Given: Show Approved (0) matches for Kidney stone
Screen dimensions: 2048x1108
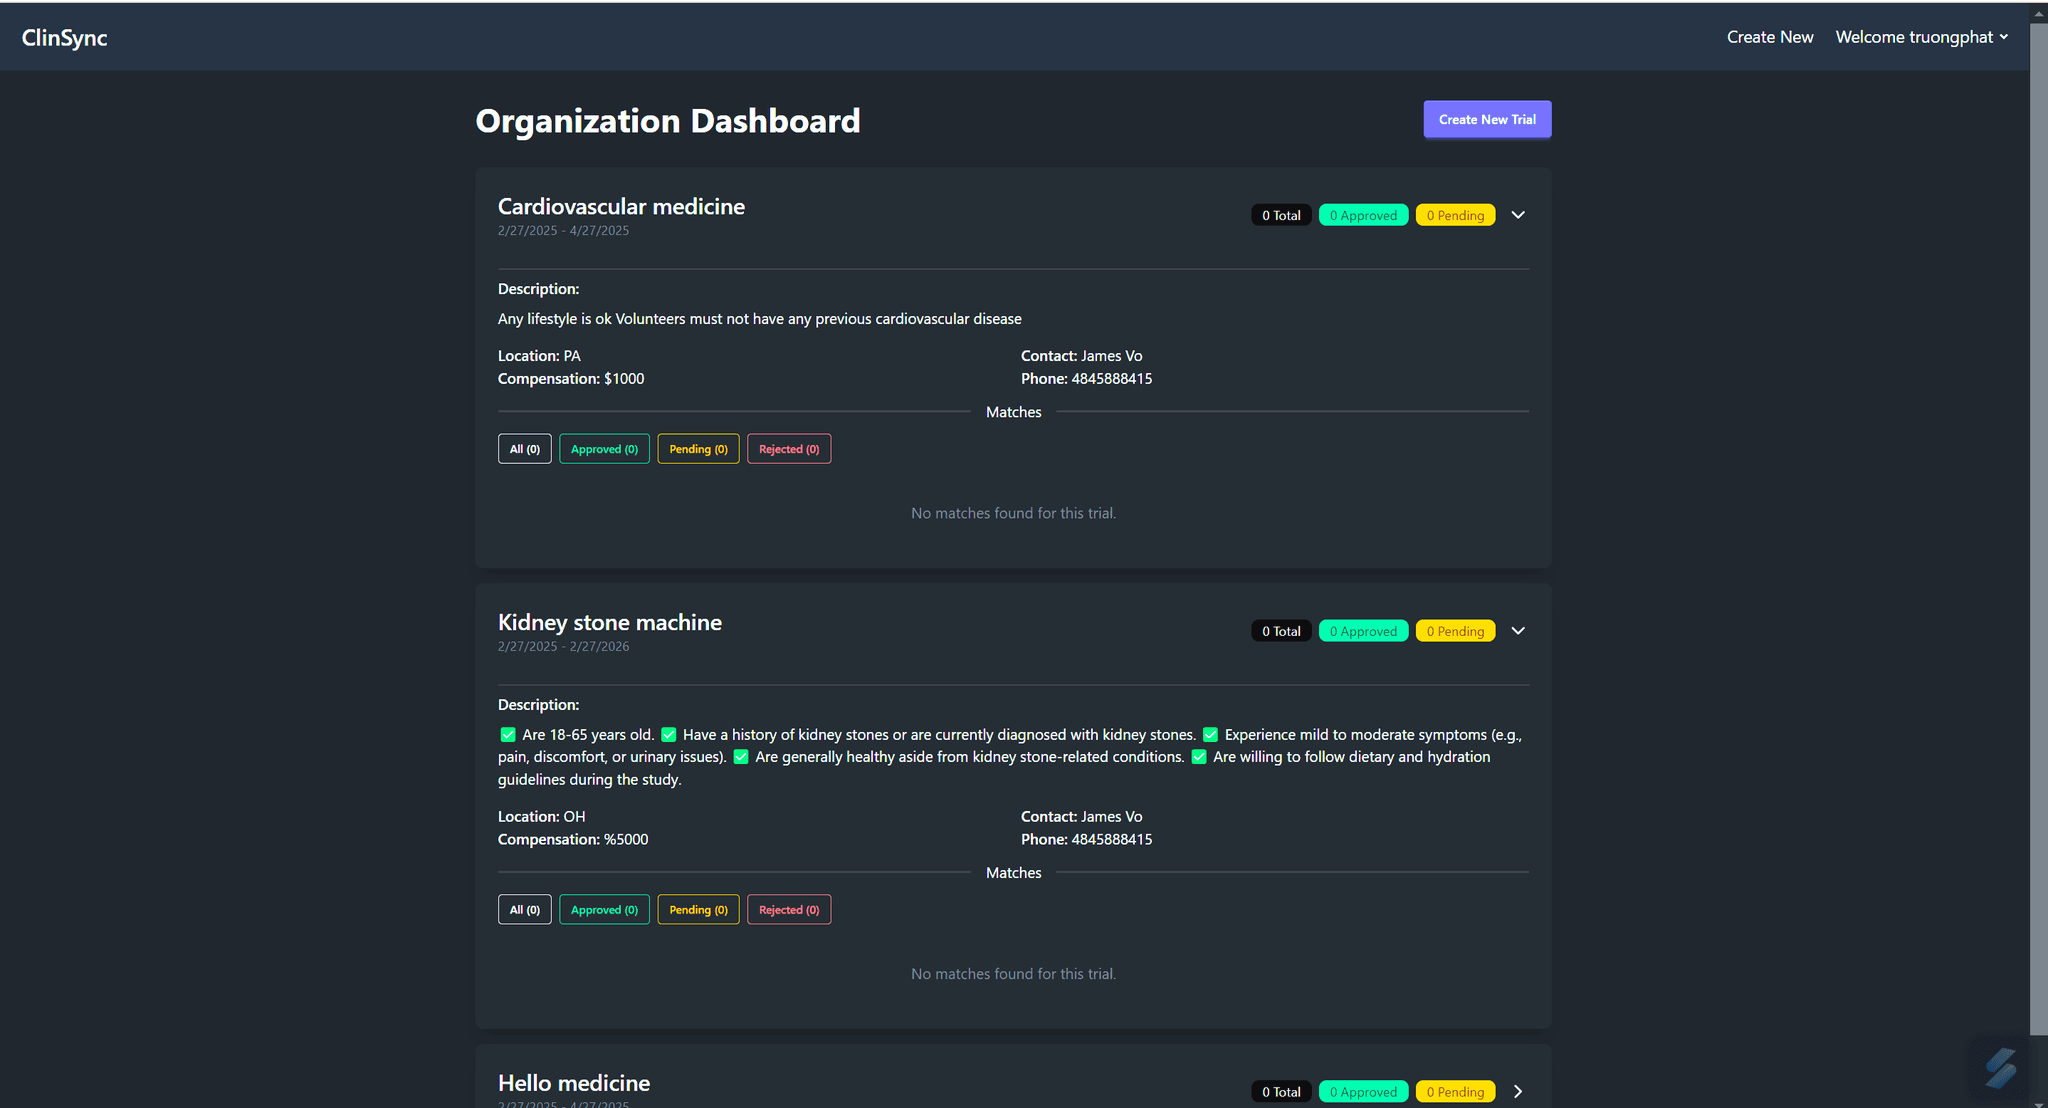Looking at the screenshot, I should click(604, 910).
